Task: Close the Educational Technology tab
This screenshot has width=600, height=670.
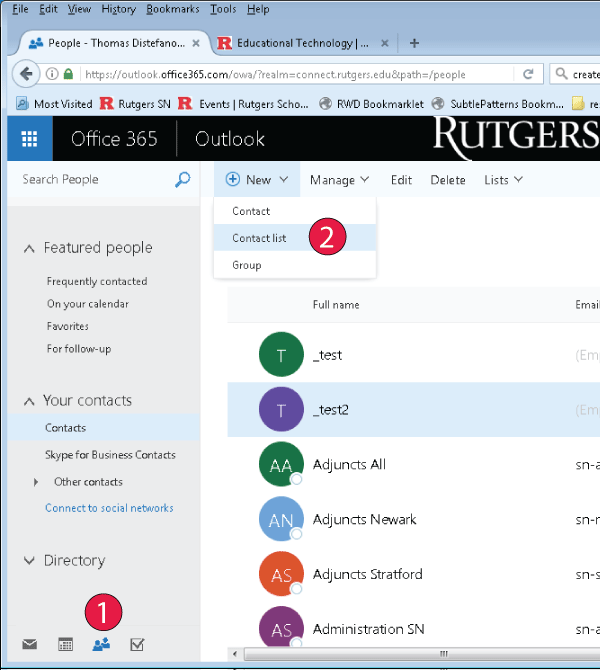Action: [385, 43]
